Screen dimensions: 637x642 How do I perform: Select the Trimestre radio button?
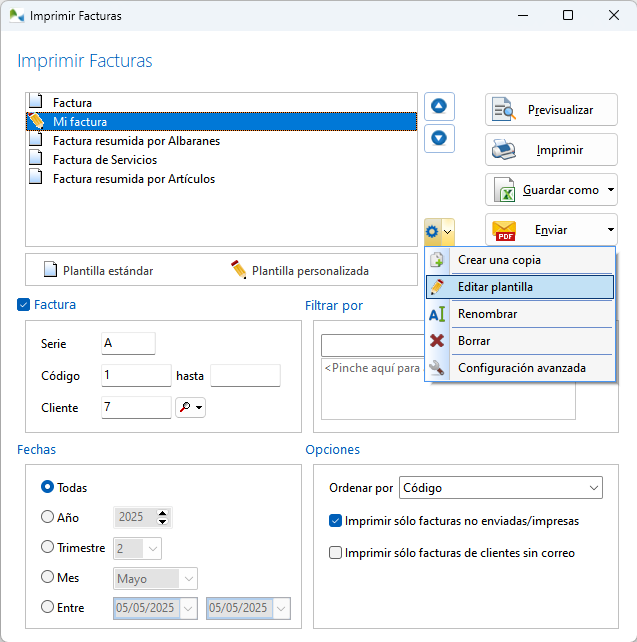[x=47, y=548]
